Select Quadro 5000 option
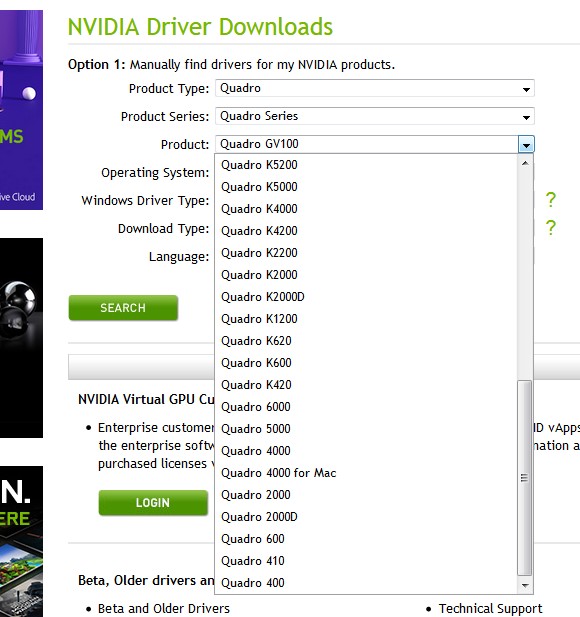This screenshot has height=617, width=580. point(366,429)
